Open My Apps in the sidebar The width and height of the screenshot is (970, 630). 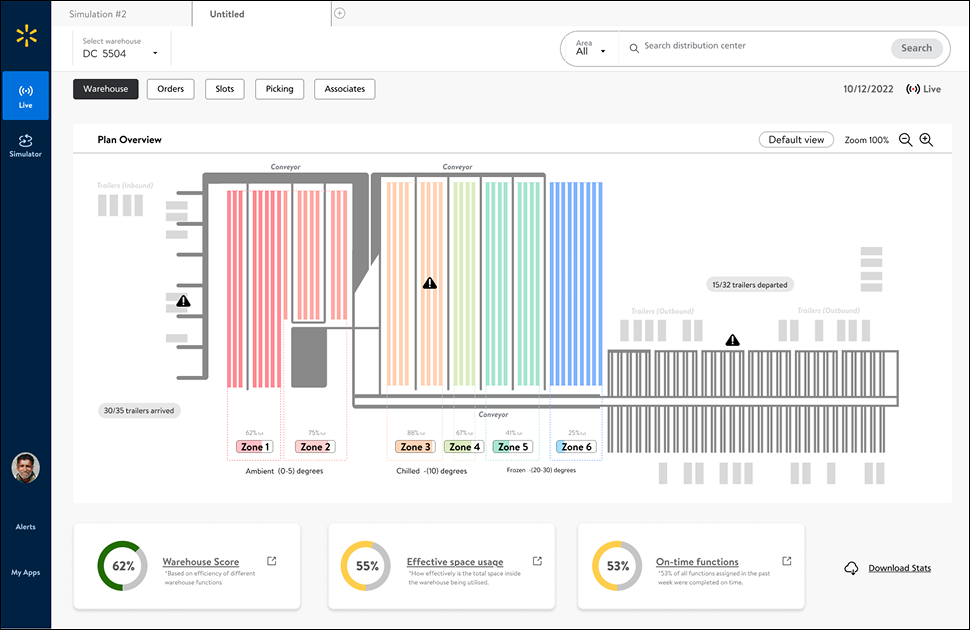[x=25, y=572]
